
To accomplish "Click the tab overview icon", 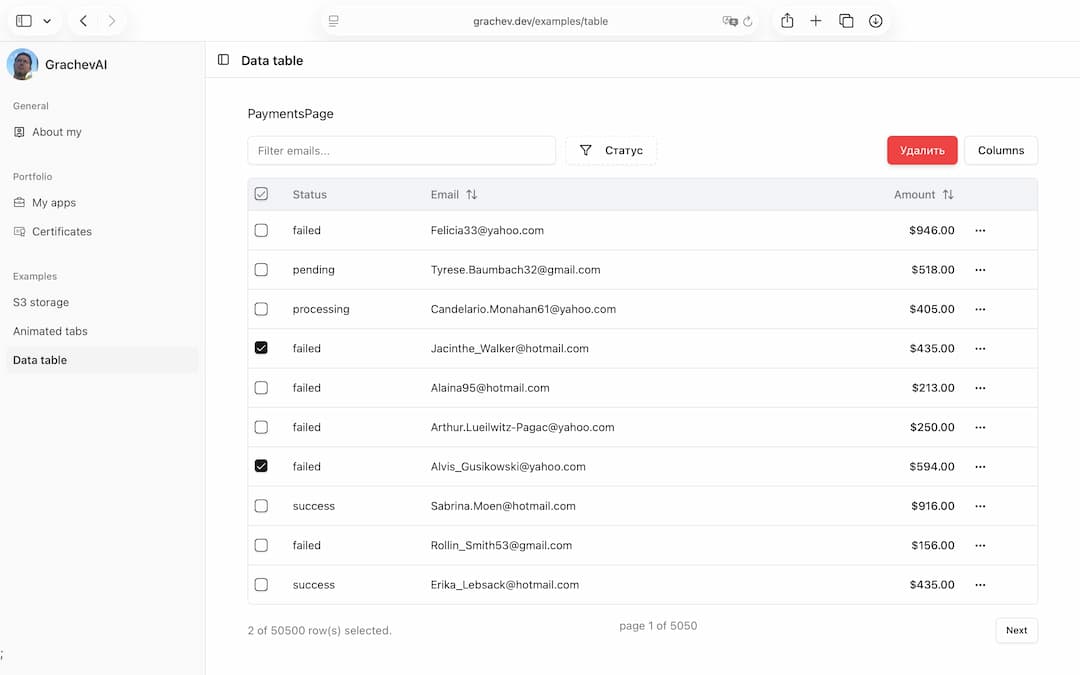I will pyautogui.click(x=846, y=21).
